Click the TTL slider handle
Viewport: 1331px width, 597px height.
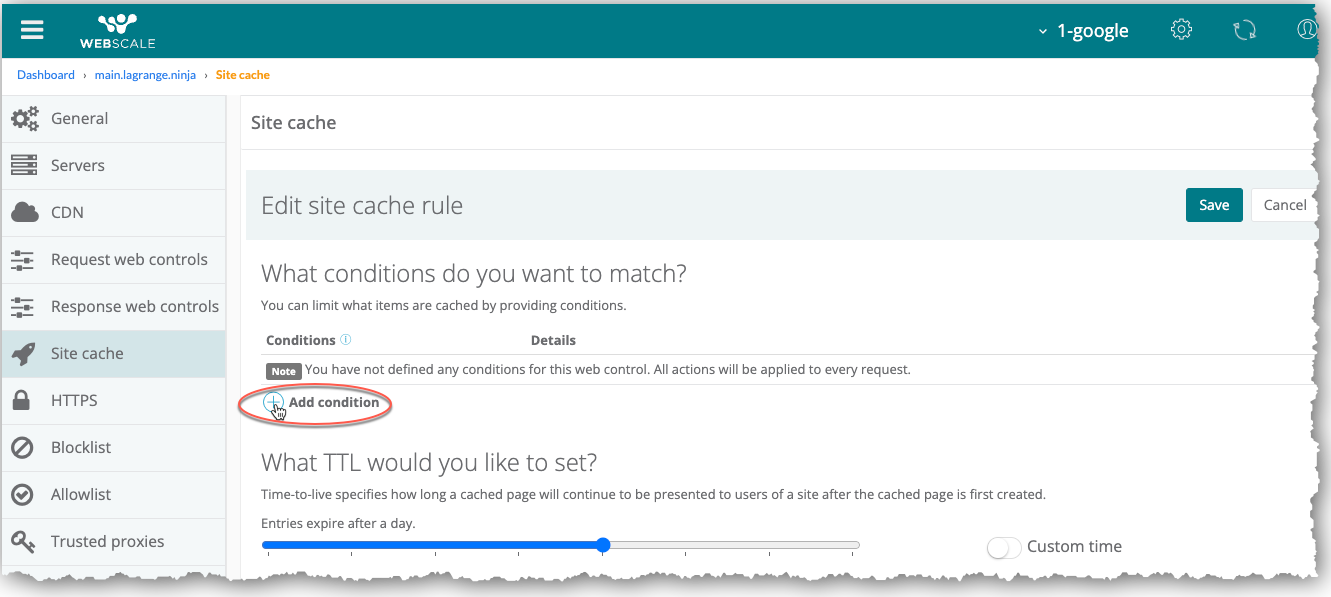click(x=603, y=545)
